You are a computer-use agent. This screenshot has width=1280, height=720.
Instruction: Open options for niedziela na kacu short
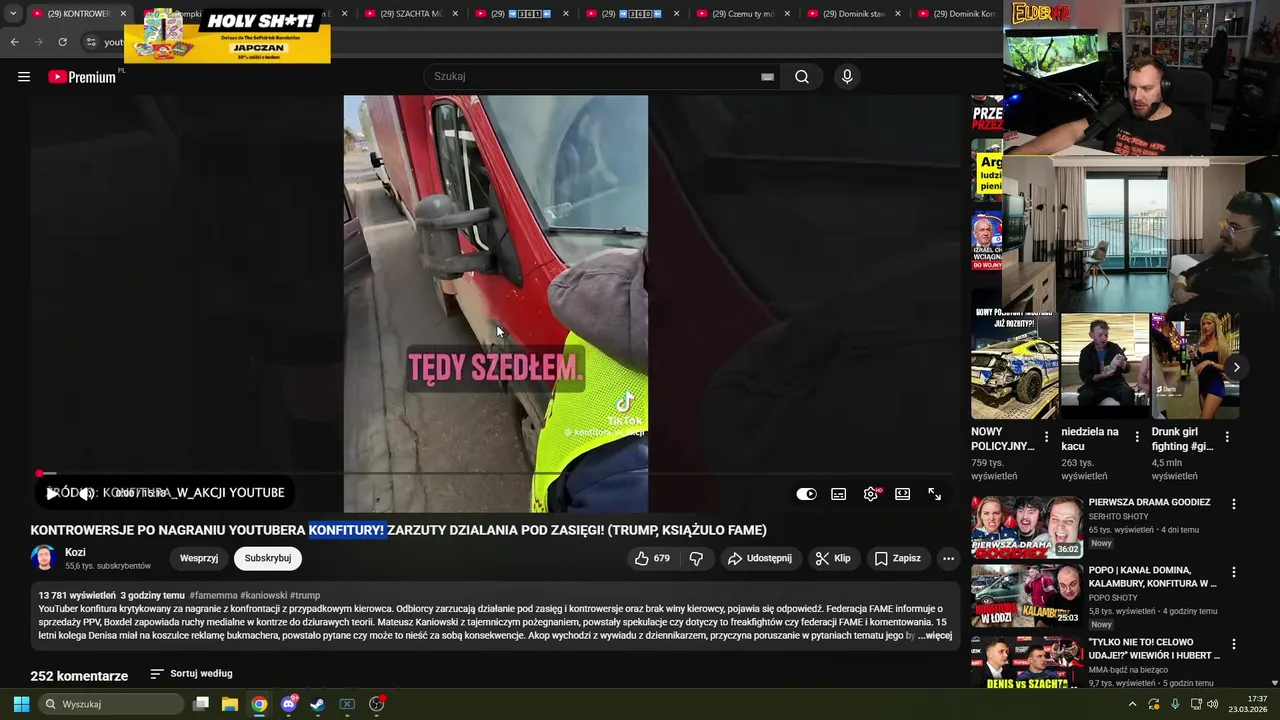pos(1137,437)
